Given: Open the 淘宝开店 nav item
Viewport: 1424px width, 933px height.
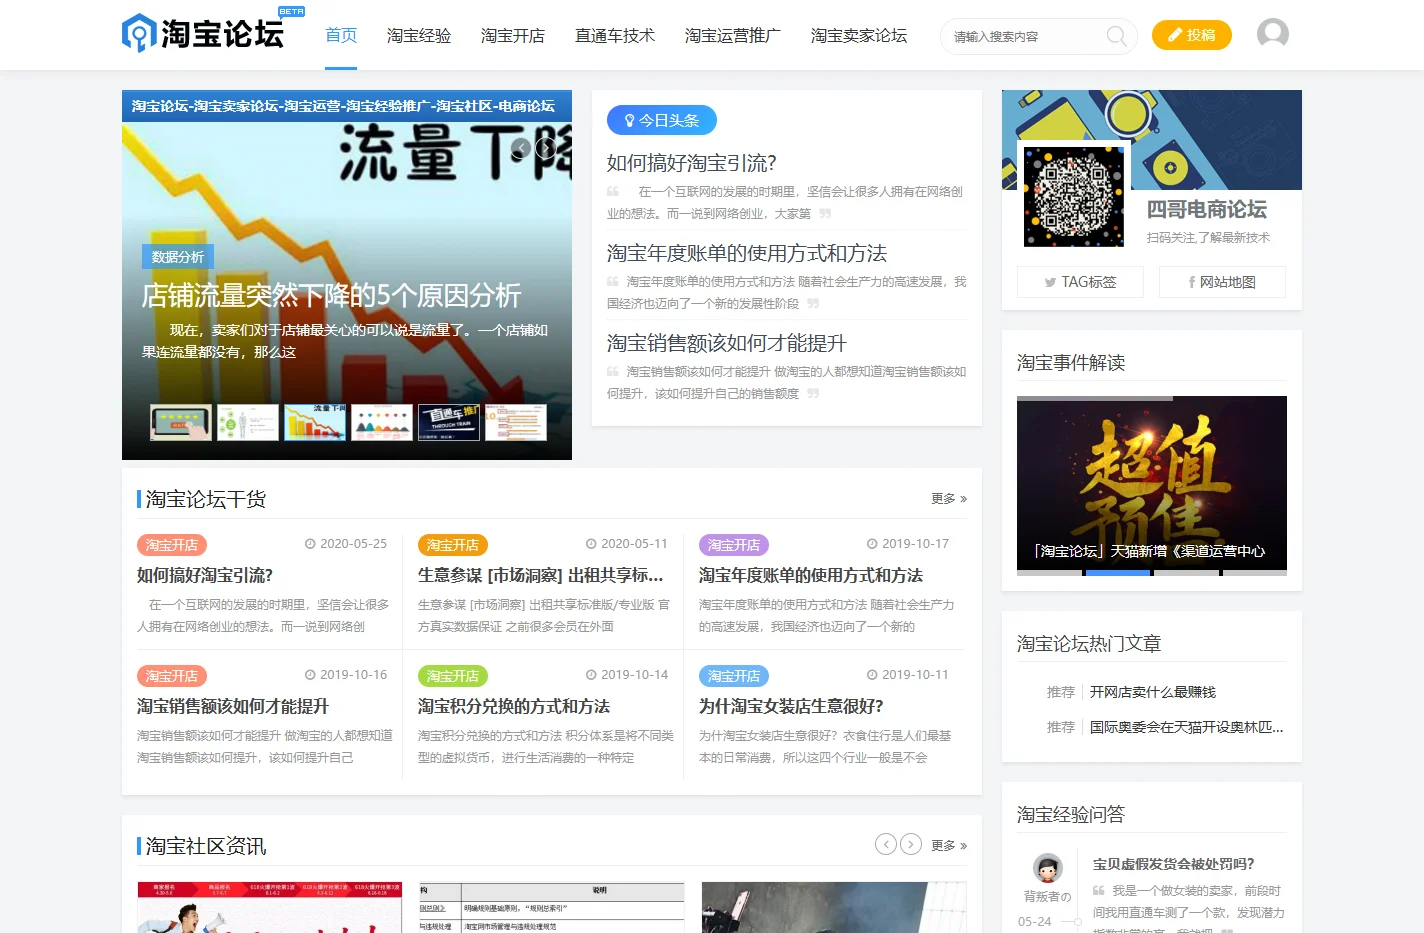Looking at the screenshot, I should (513, 35).
